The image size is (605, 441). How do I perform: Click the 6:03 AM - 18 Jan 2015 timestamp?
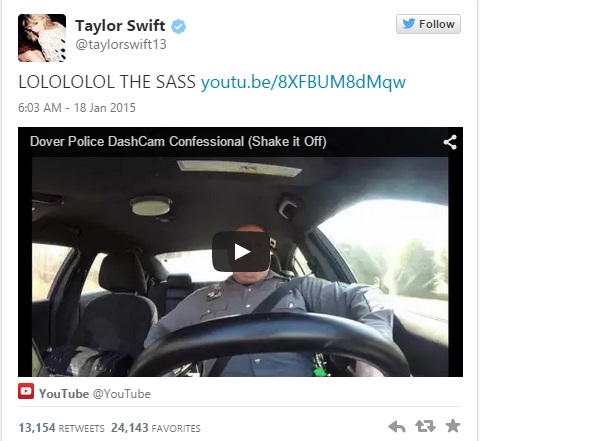77,108
